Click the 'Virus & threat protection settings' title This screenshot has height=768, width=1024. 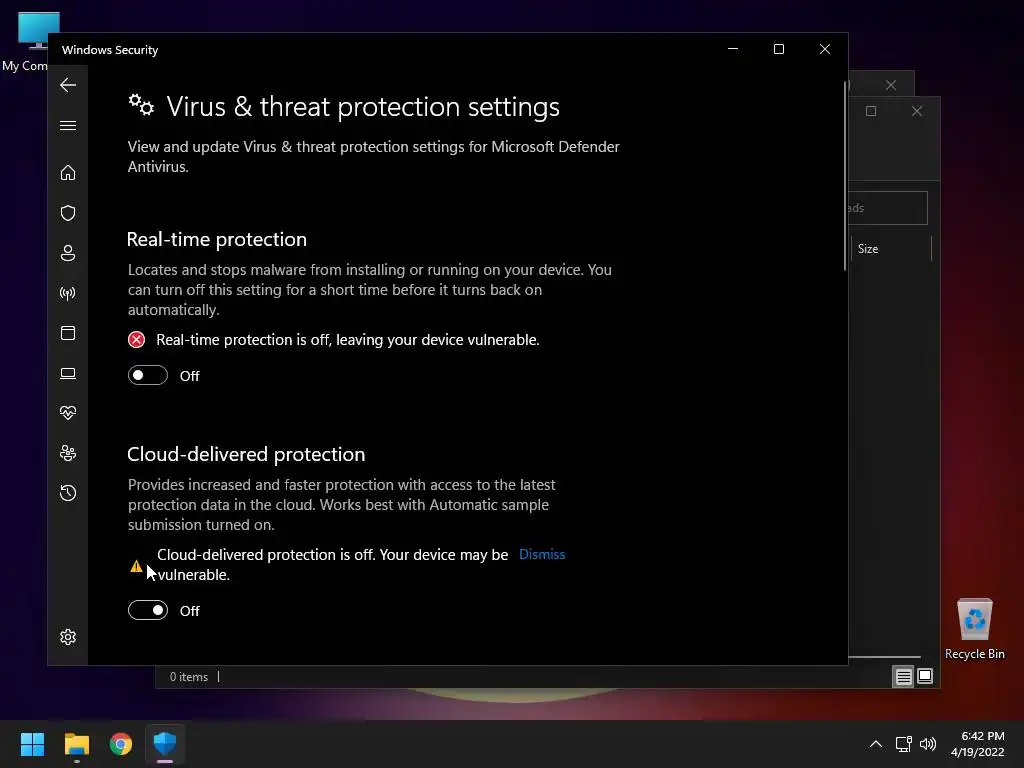coord(363,106)
